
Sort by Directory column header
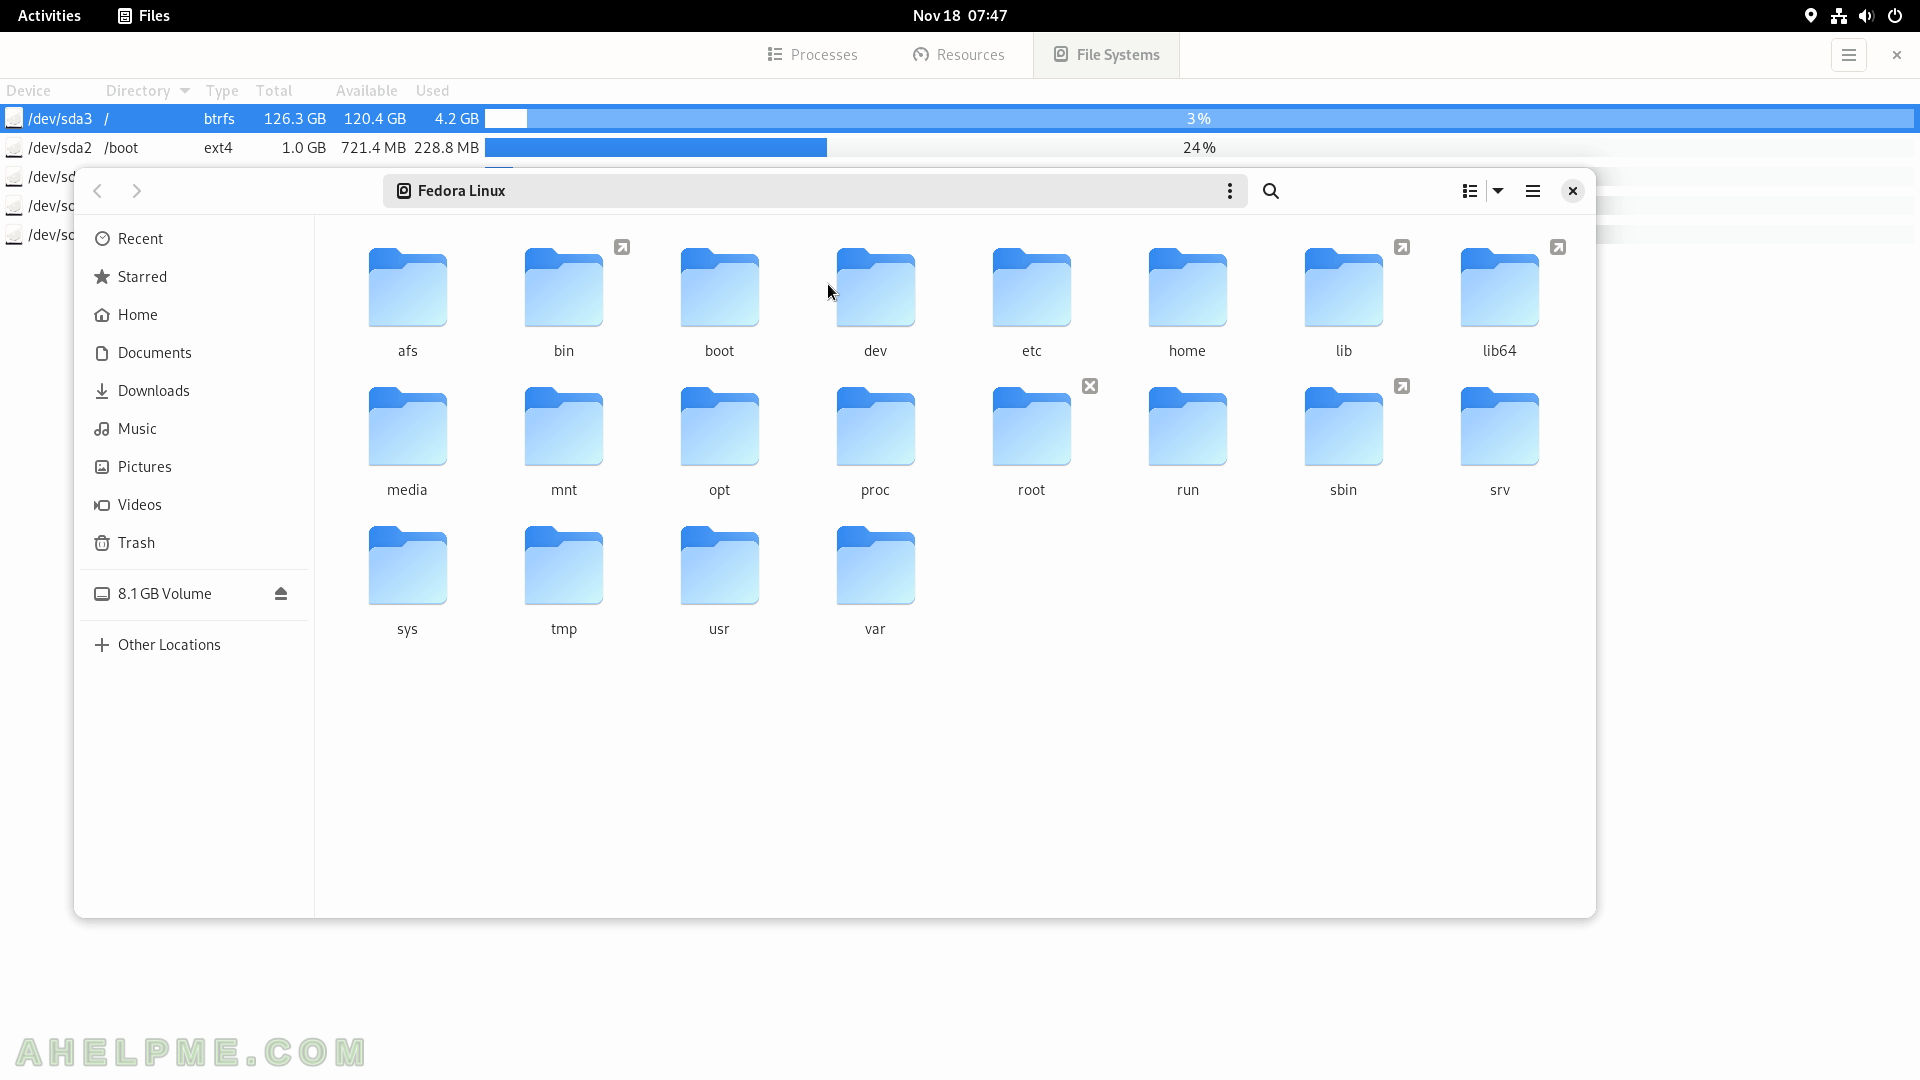[x=147, y=91]
